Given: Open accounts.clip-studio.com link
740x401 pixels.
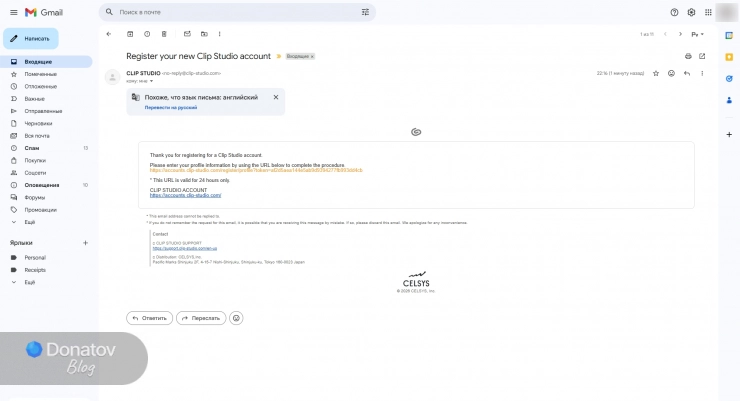Looking at the screenshot, I should click(x=185, y=195).
